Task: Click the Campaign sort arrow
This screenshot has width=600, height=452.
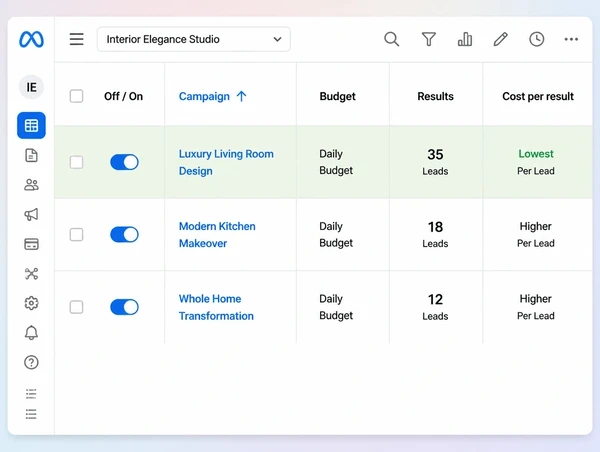Action: [x=241, y=96]
